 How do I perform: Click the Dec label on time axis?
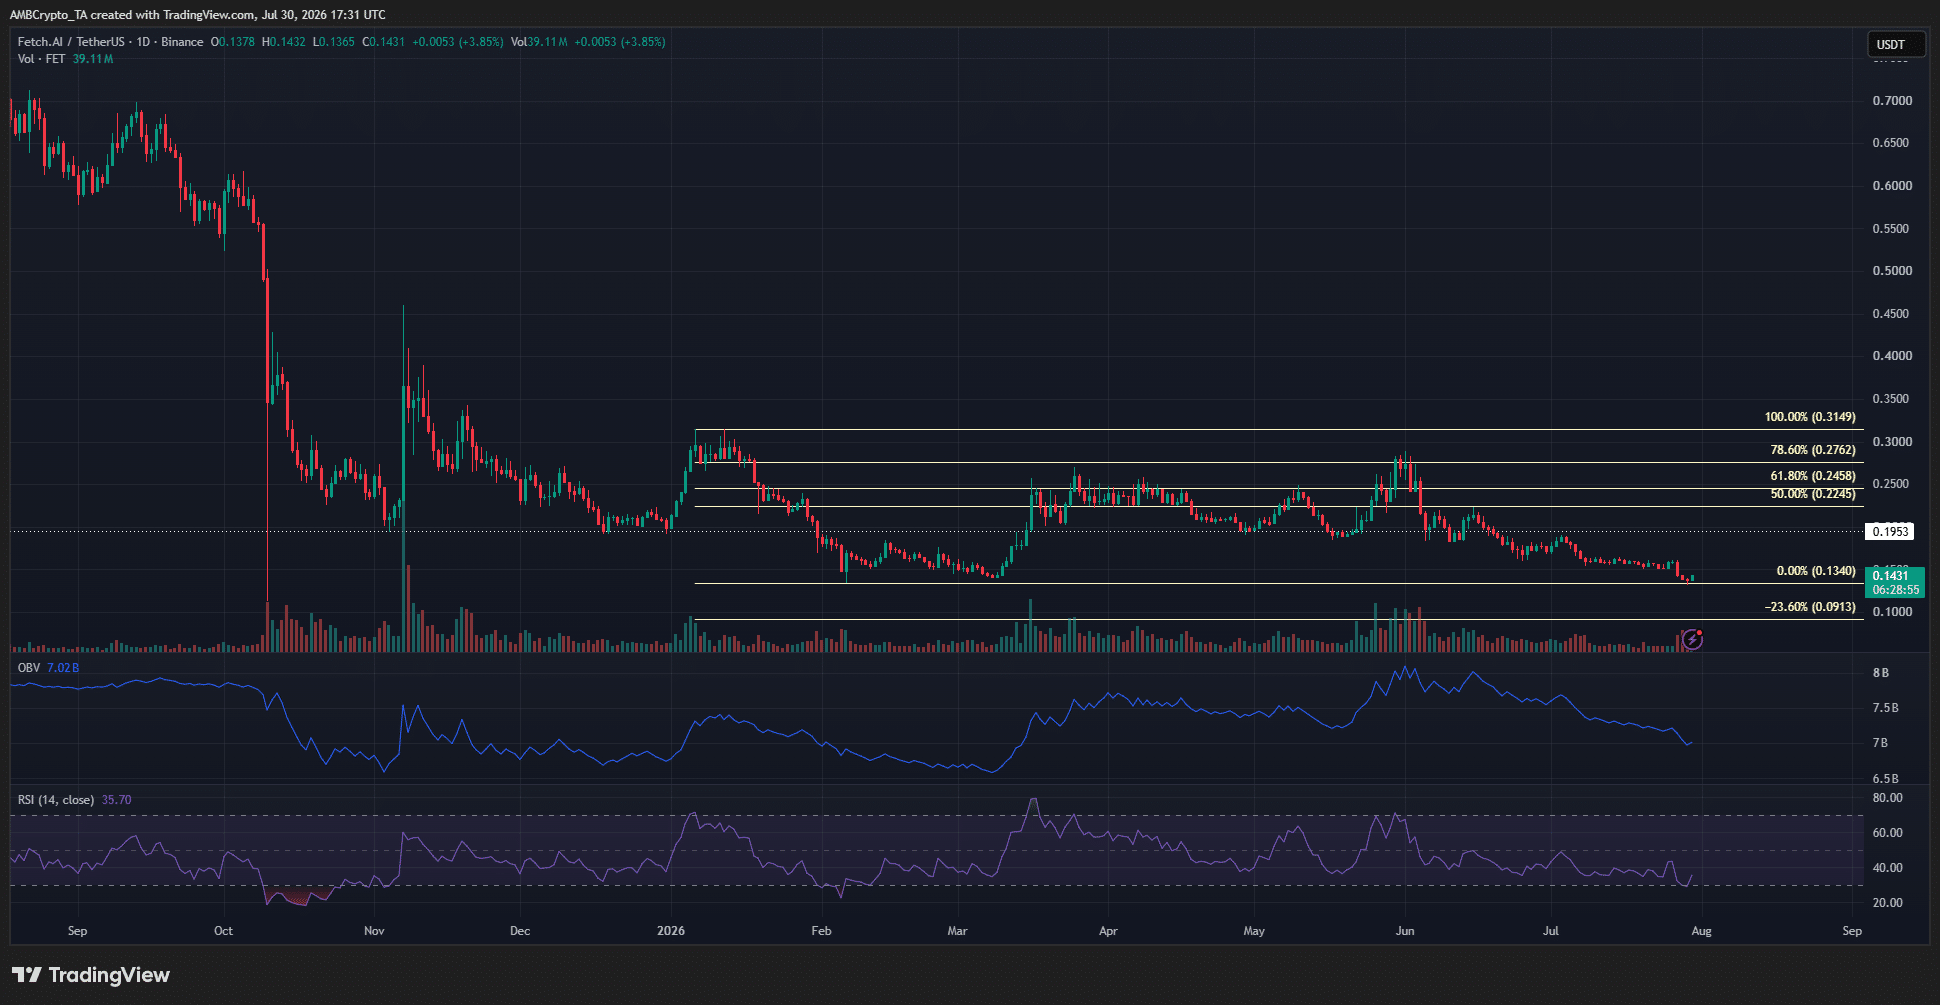520,931
